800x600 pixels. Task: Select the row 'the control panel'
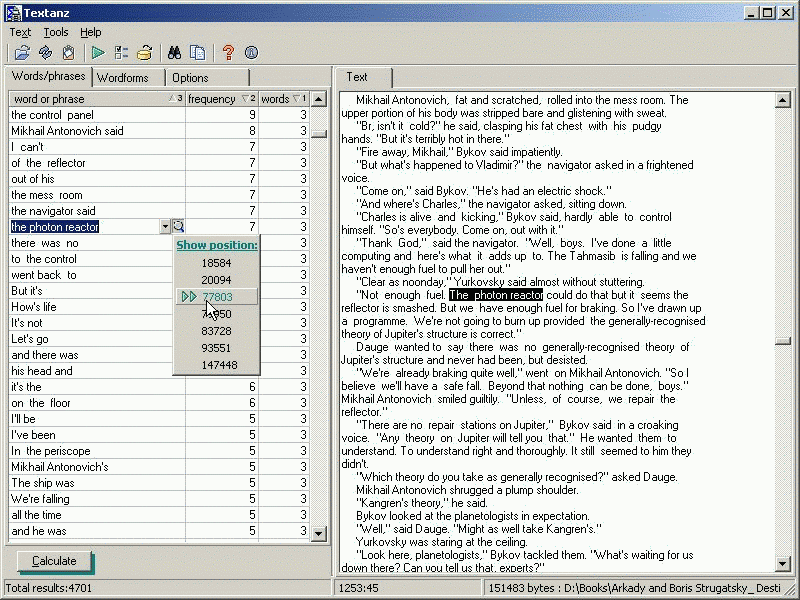159,115
